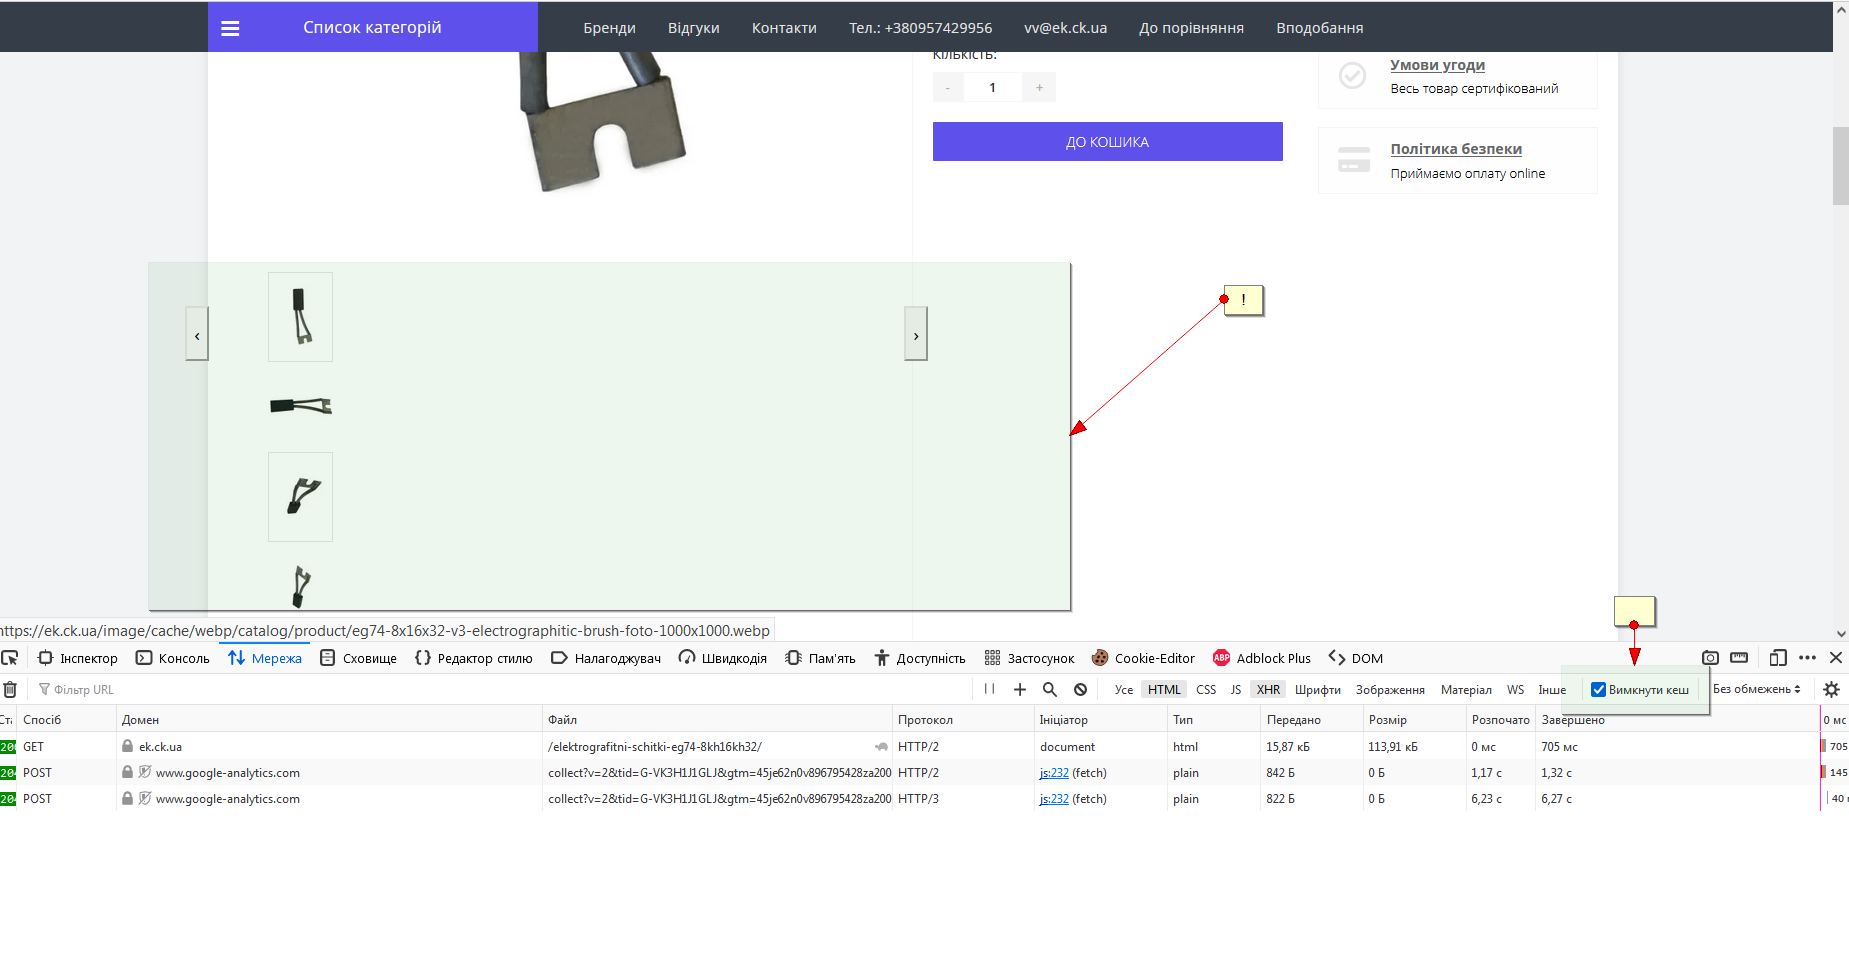Open the Застосунок tab
The image size is (1849, 966).
pyautogui.click(x=1030, y=658)
